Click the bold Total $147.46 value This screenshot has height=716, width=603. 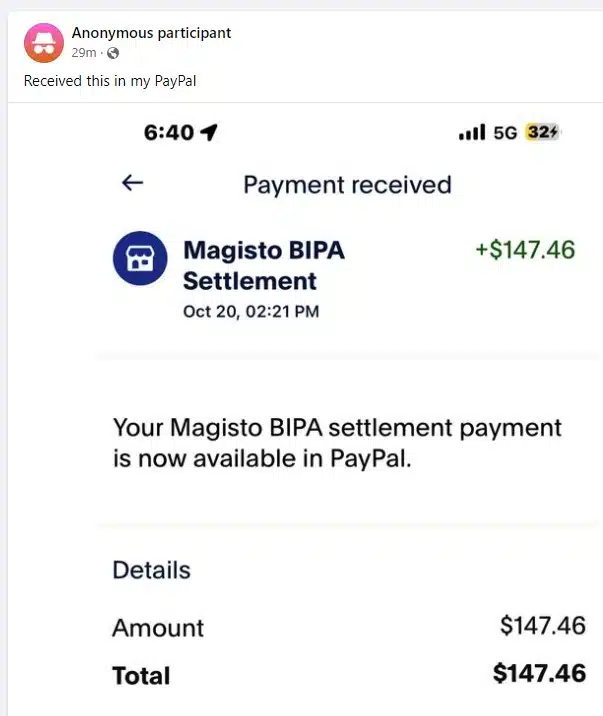(x=539, y=674)
